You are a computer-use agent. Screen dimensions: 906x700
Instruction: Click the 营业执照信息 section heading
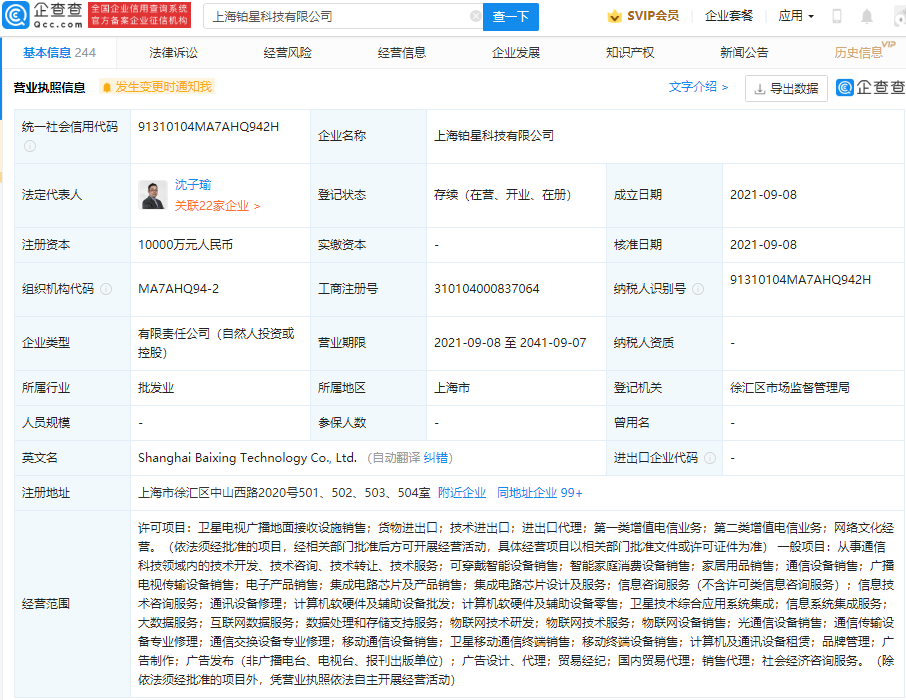coord(50,87)
